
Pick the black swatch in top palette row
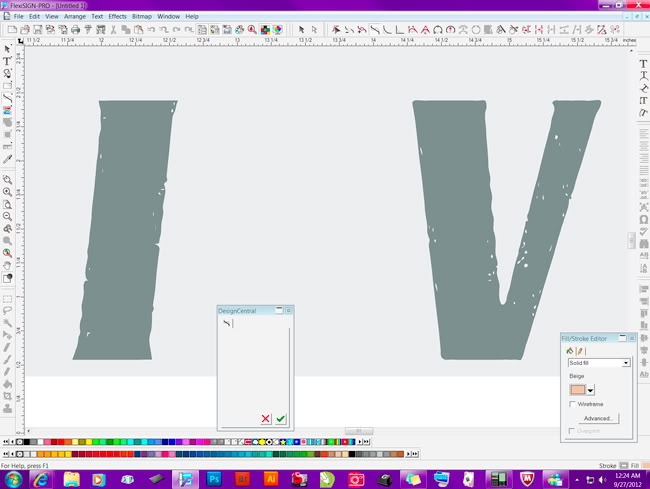[27, 442]
